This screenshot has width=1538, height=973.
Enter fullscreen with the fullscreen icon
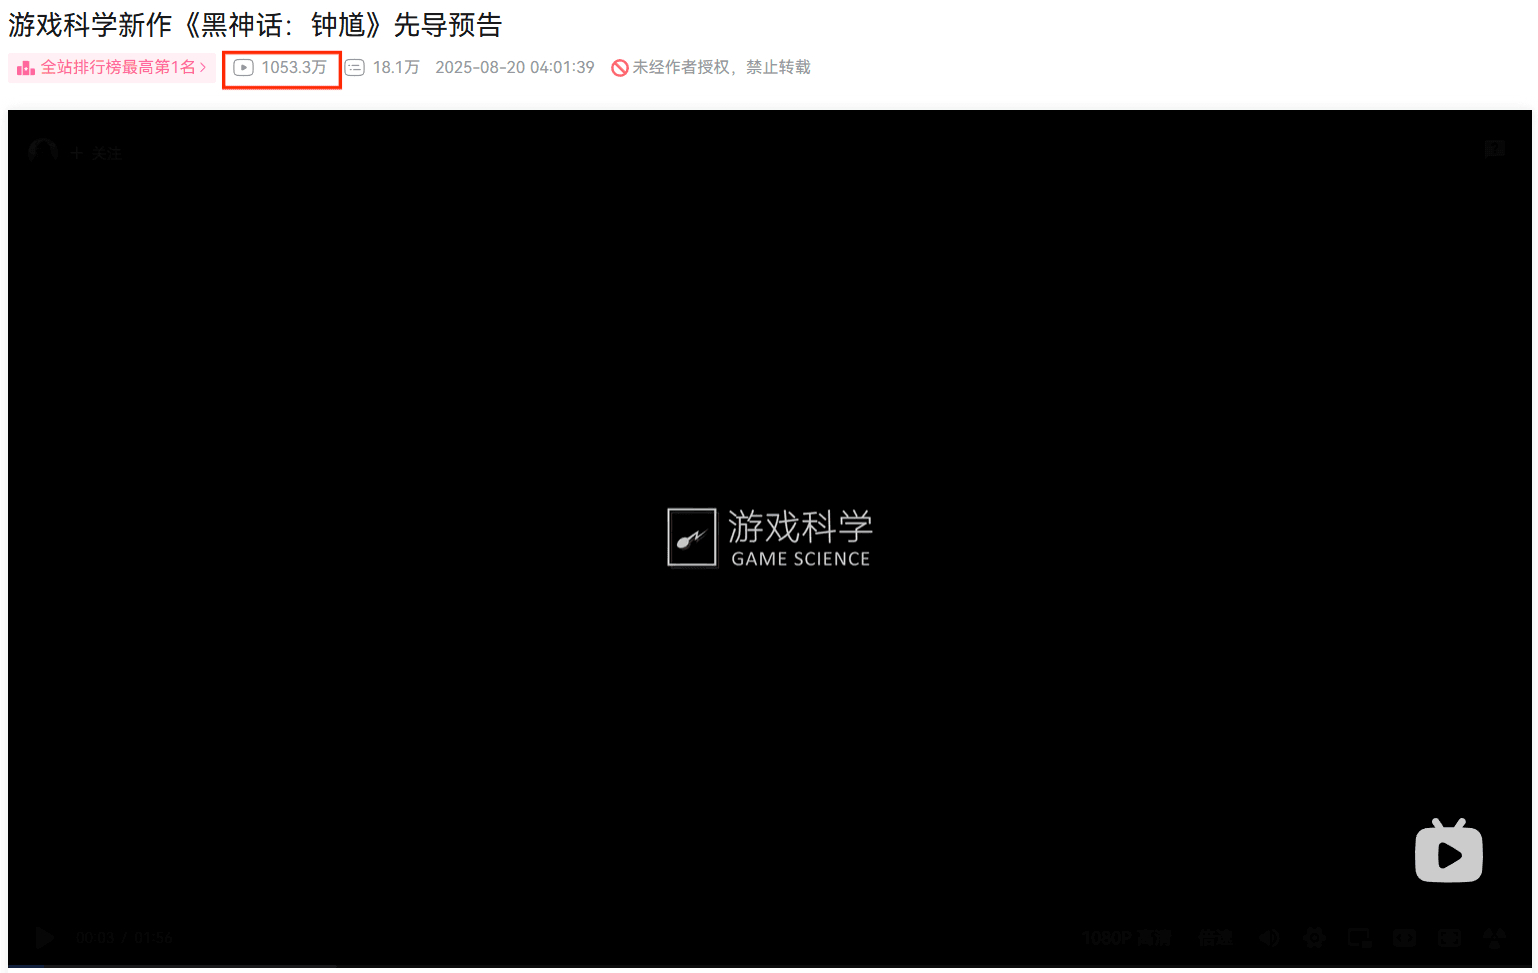1494,938
